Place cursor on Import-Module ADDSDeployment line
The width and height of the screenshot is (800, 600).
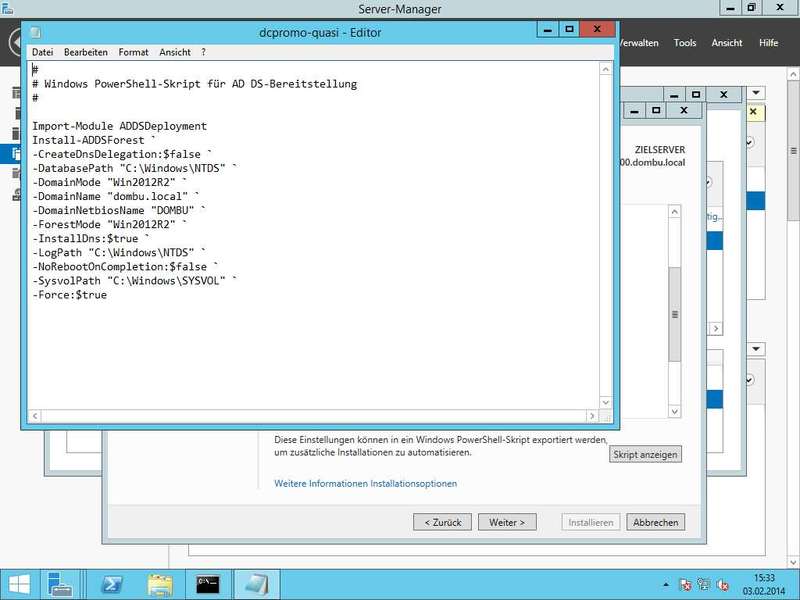pos(119,126)
